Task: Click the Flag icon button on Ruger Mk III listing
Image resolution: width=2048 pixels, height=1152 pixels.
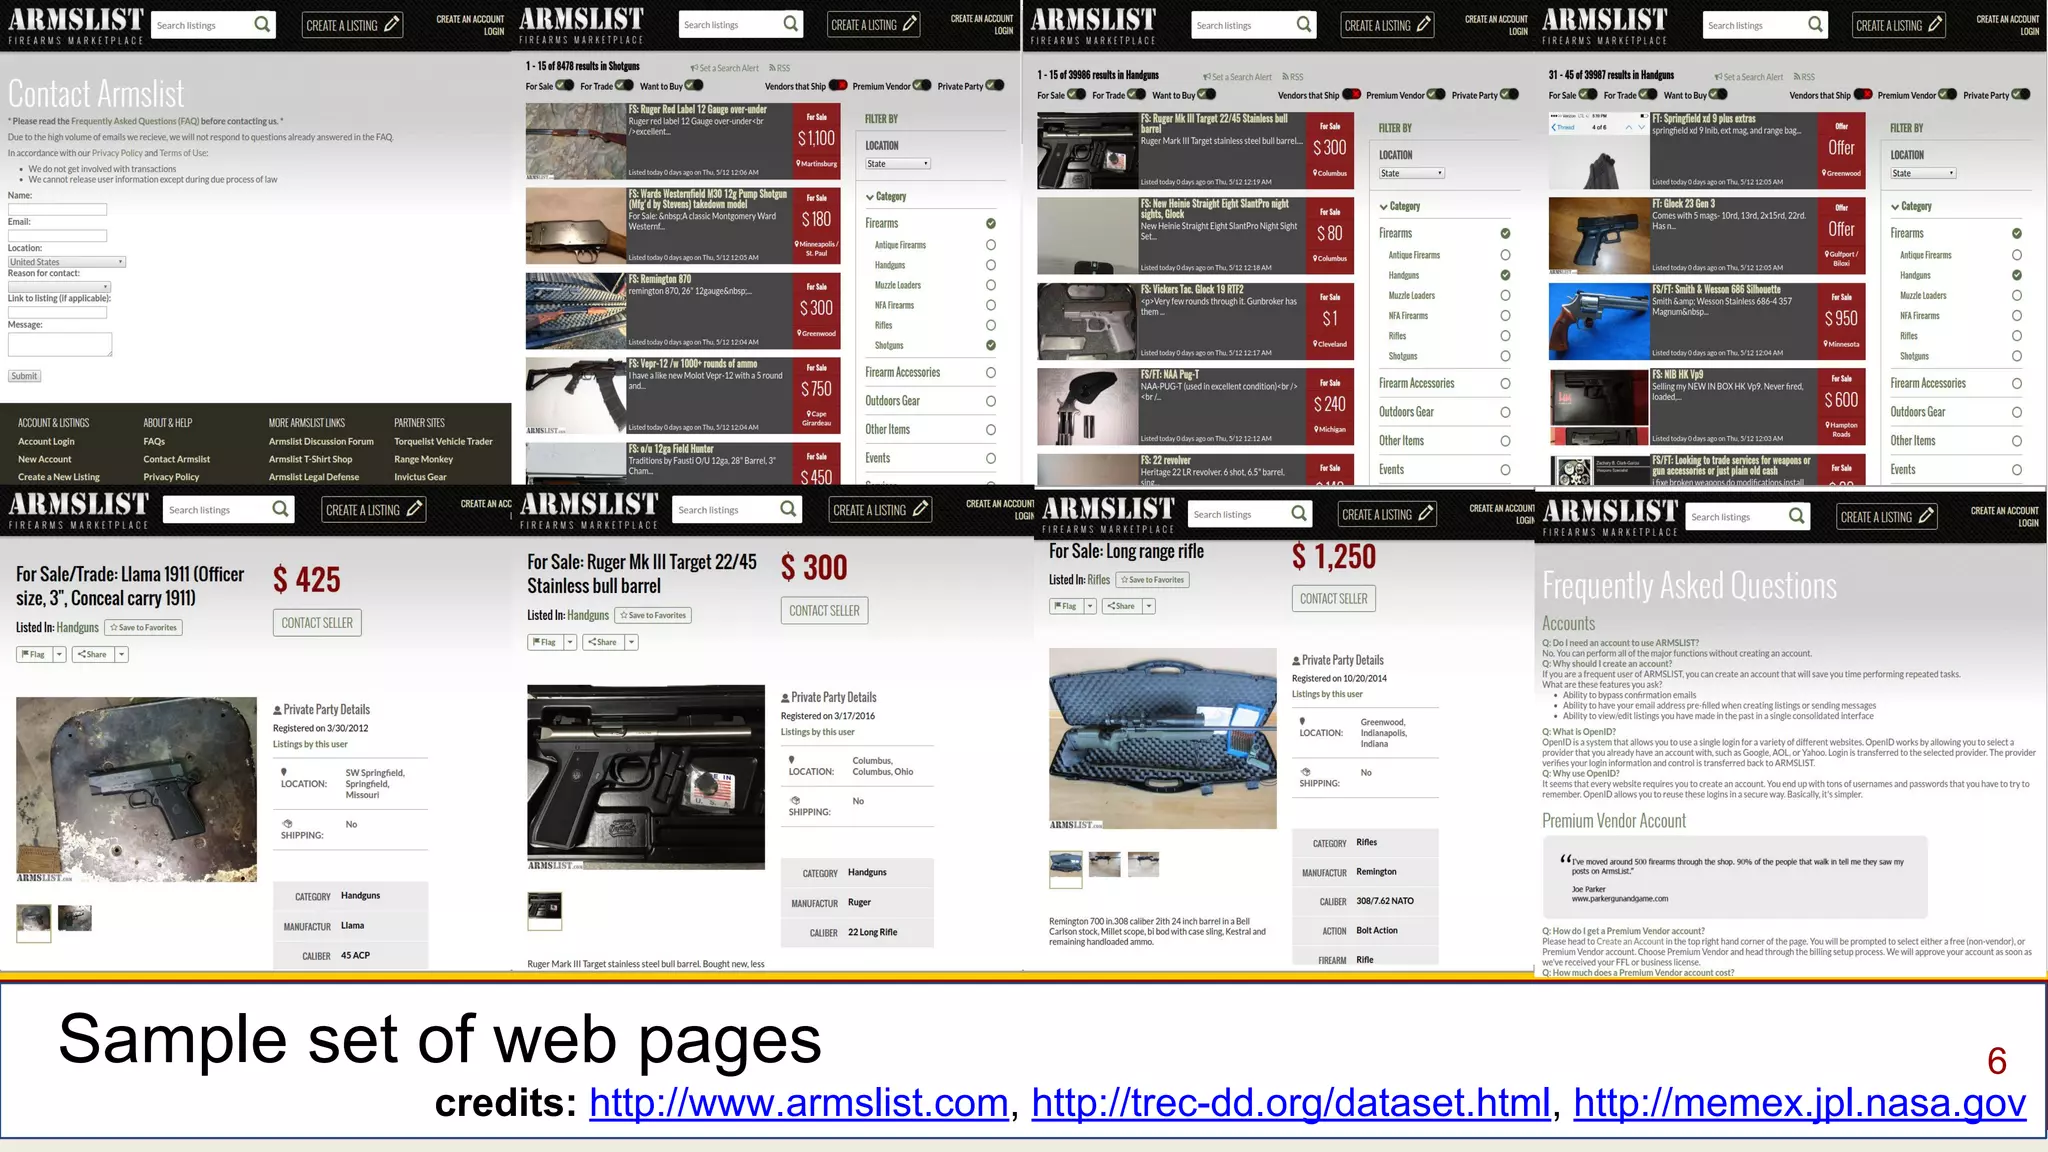Action: coord(545,642)
